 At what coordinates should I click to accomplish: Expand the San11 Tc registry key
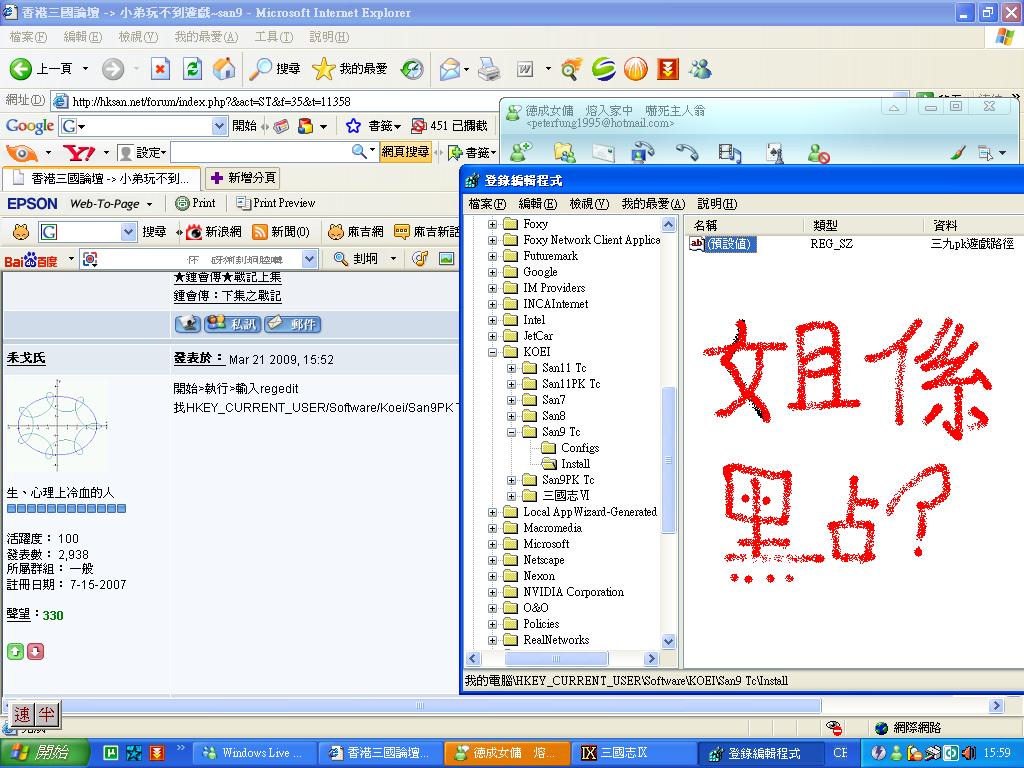click(x=512, y=368)
